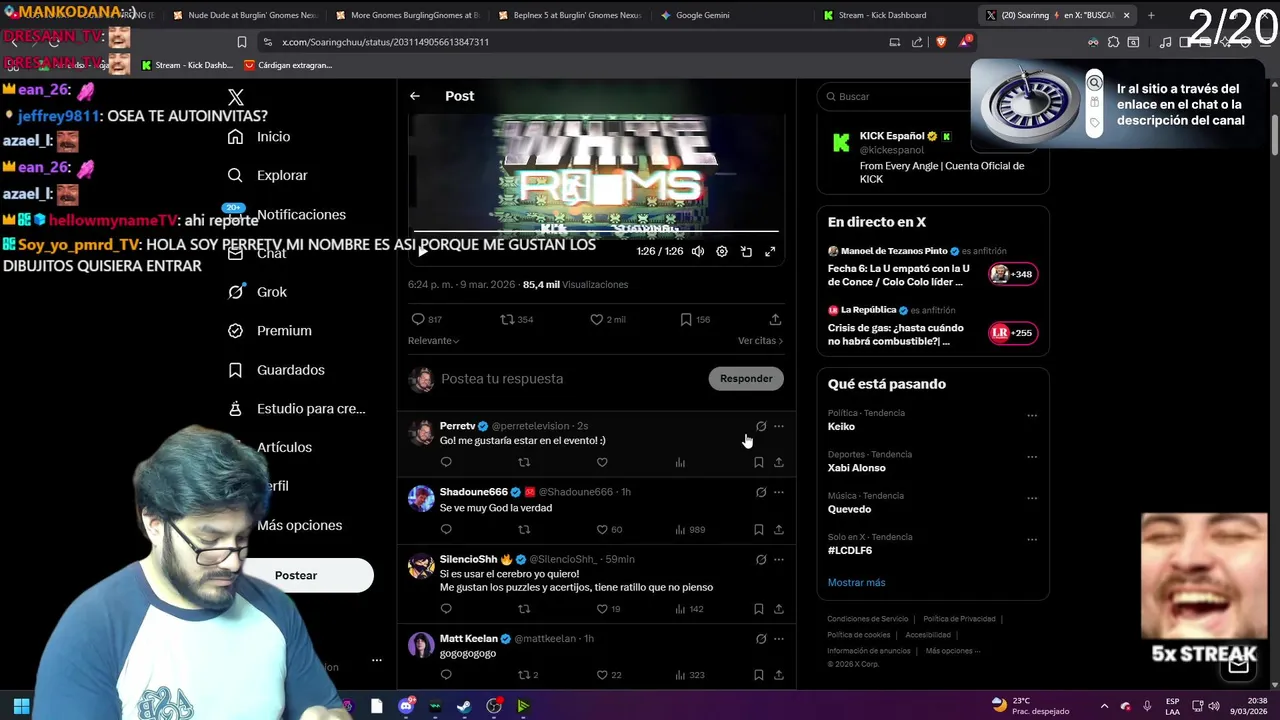Play the White Rooms video

(x=422, y=252)
